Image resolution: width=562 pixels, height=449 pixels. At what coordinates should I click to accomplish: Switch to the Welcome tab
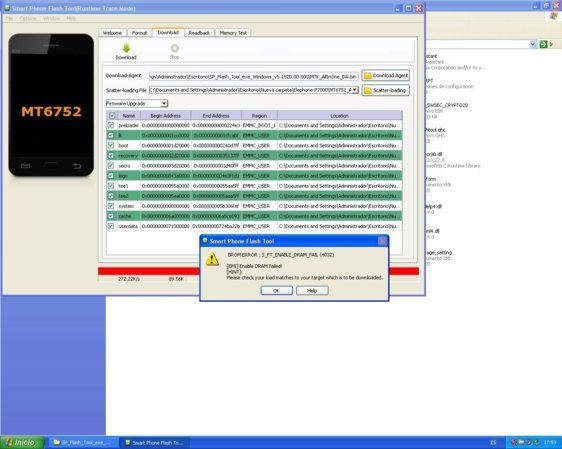click(x=113, y=33)
